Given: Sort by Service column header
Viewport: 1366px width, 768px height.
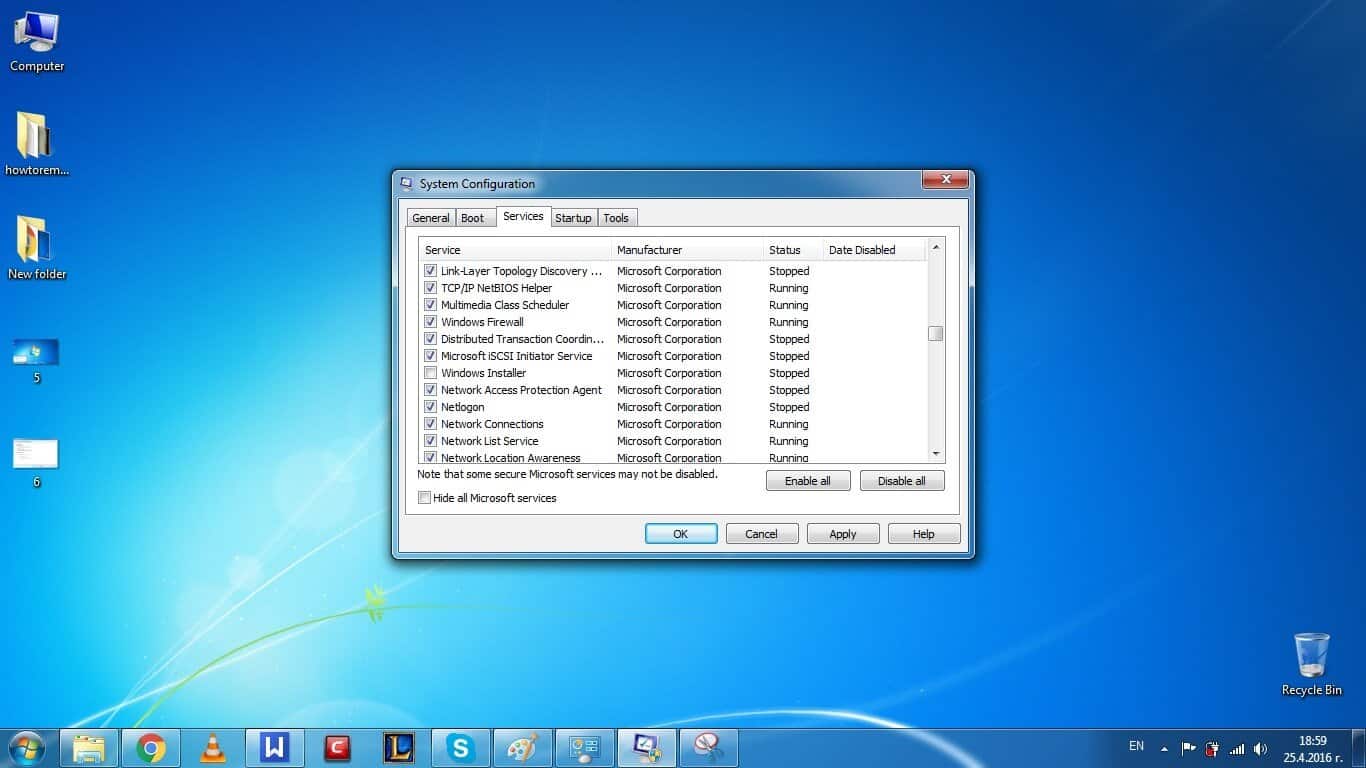Looking at the screenshot, I should (x=515, y=250).
